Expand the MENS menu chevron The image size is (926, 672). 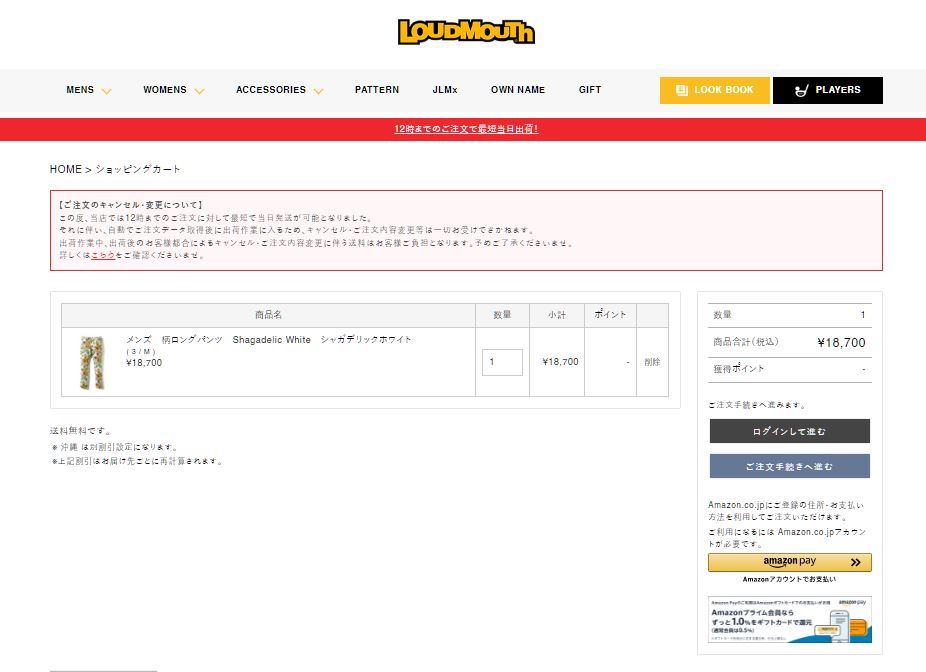pos(106,91)
